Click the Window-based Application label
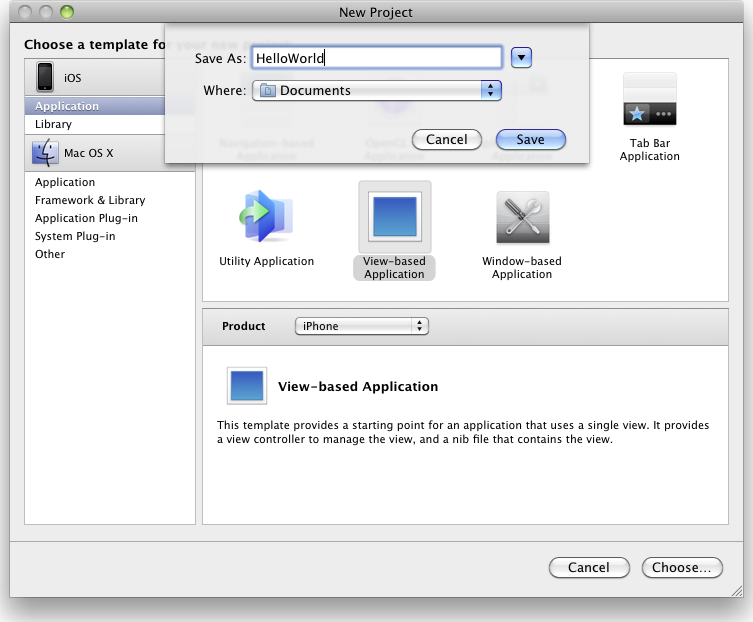 click(x=522, y=268)
